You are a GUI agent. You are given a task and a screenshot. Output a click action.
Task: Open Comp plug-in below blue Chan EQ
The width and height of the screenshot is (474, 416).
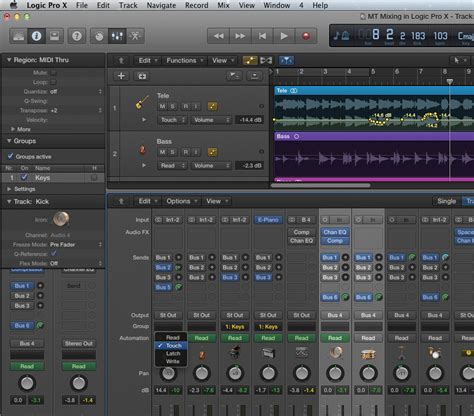coord(335,241)
